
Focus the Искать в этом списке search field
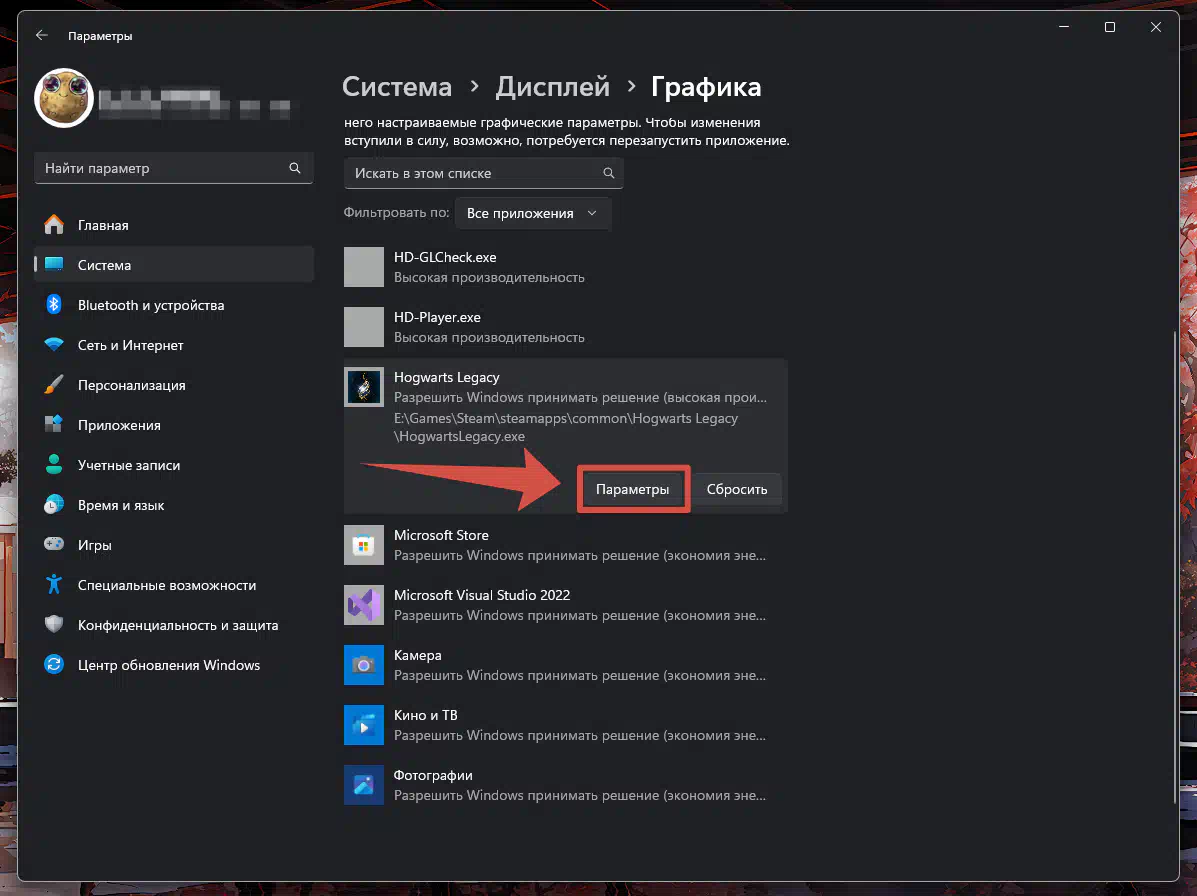point(484,173)
